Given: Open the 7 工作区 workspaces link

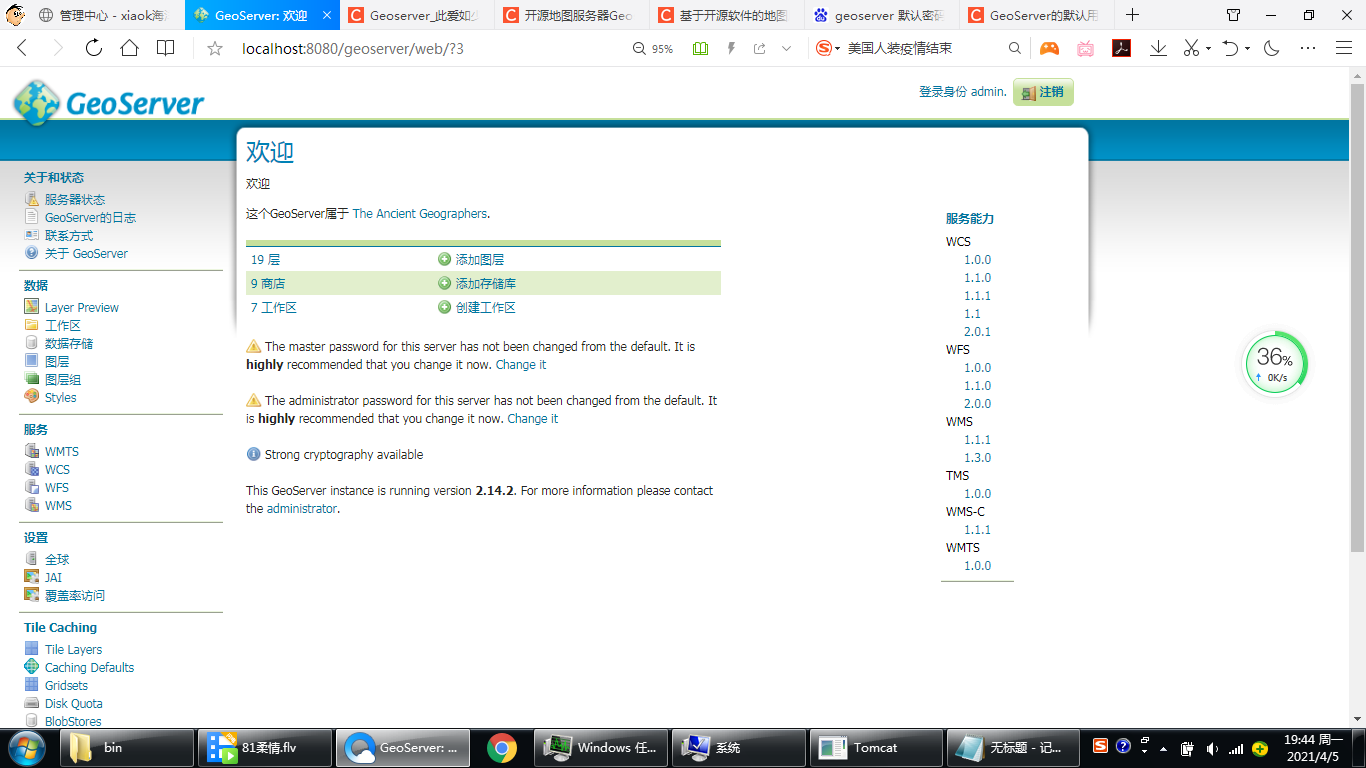Looking at the screenshot, I should 273,308.
